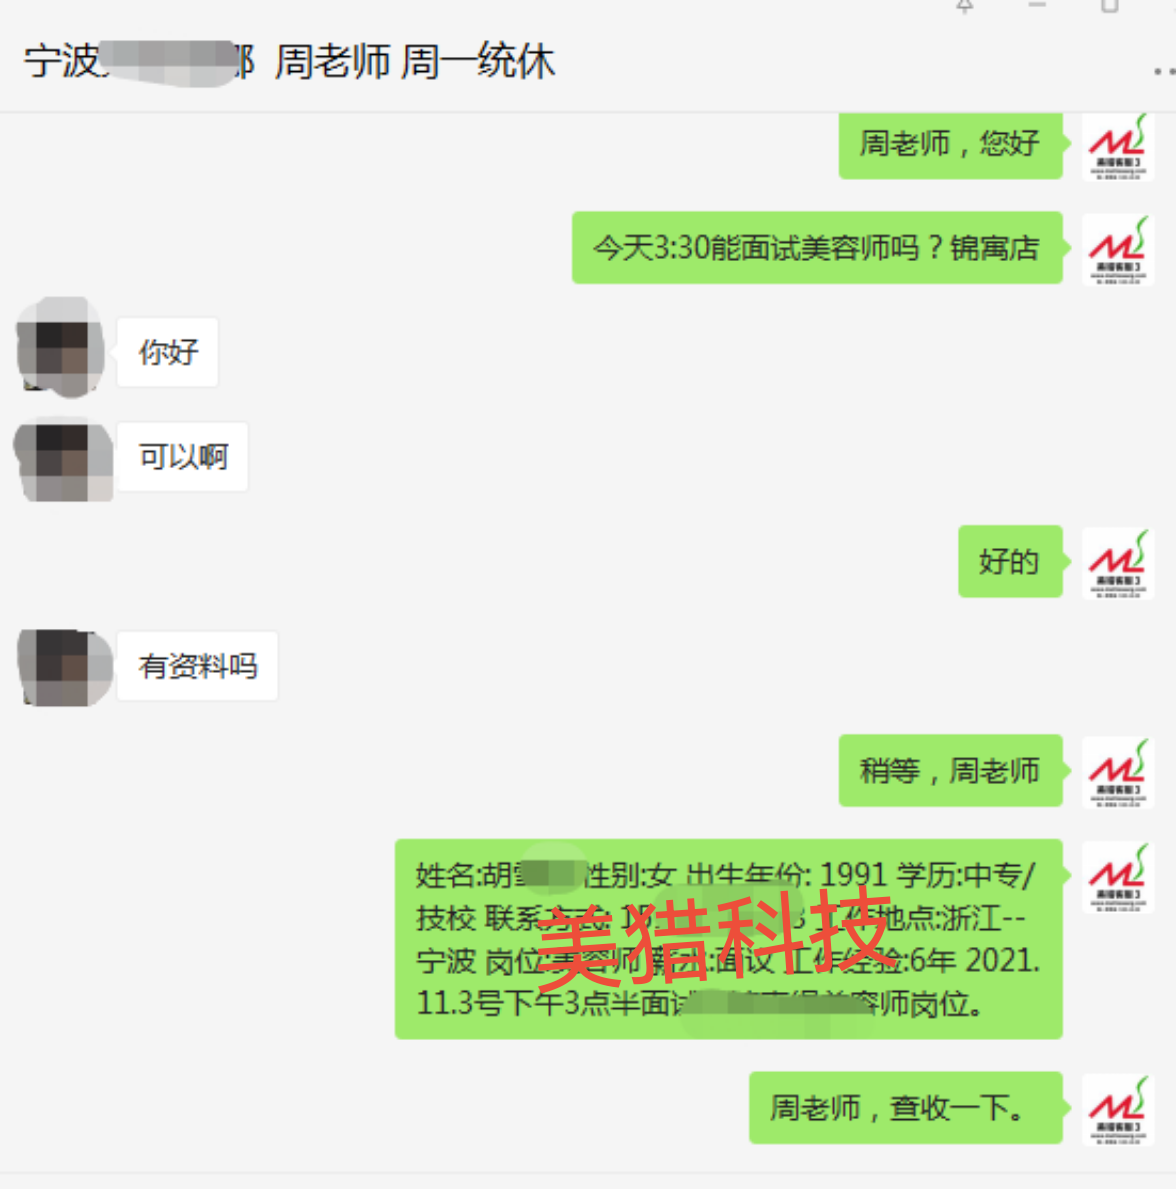Click sender avatar beside the resume message

pyautogui.click(x=1118, y=877)
